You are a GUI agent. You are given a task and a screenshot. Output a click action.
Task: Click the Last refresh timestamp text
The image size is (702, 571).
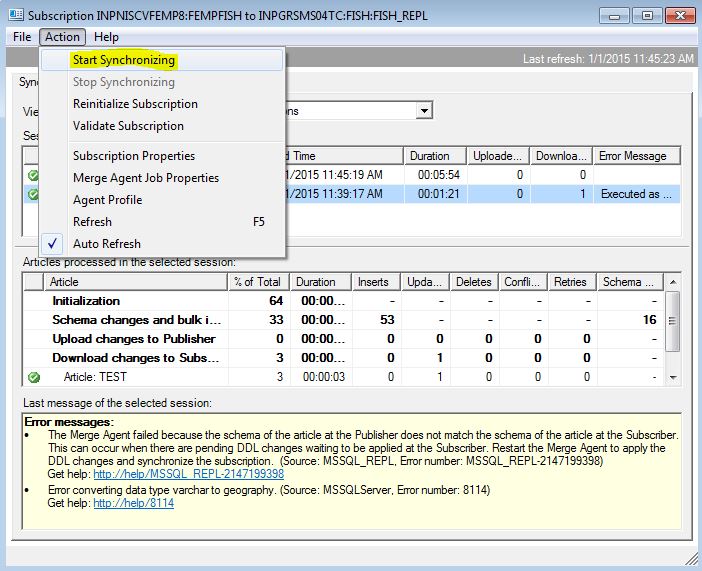point(608,59)
